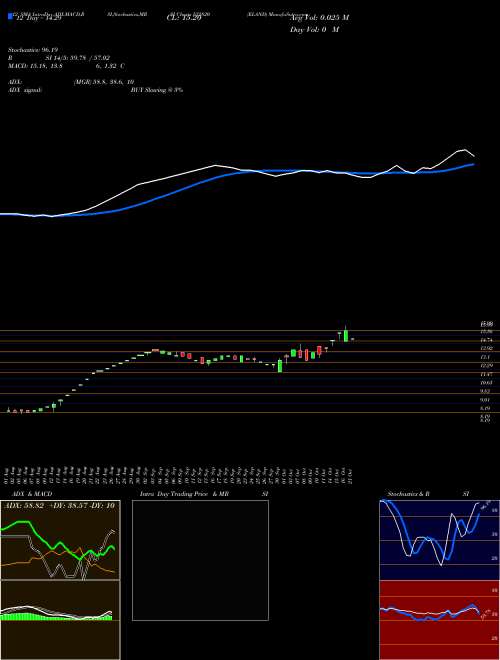
Task: Click the 'Day Vol: 0 M' value
Action: coord(314,30)
